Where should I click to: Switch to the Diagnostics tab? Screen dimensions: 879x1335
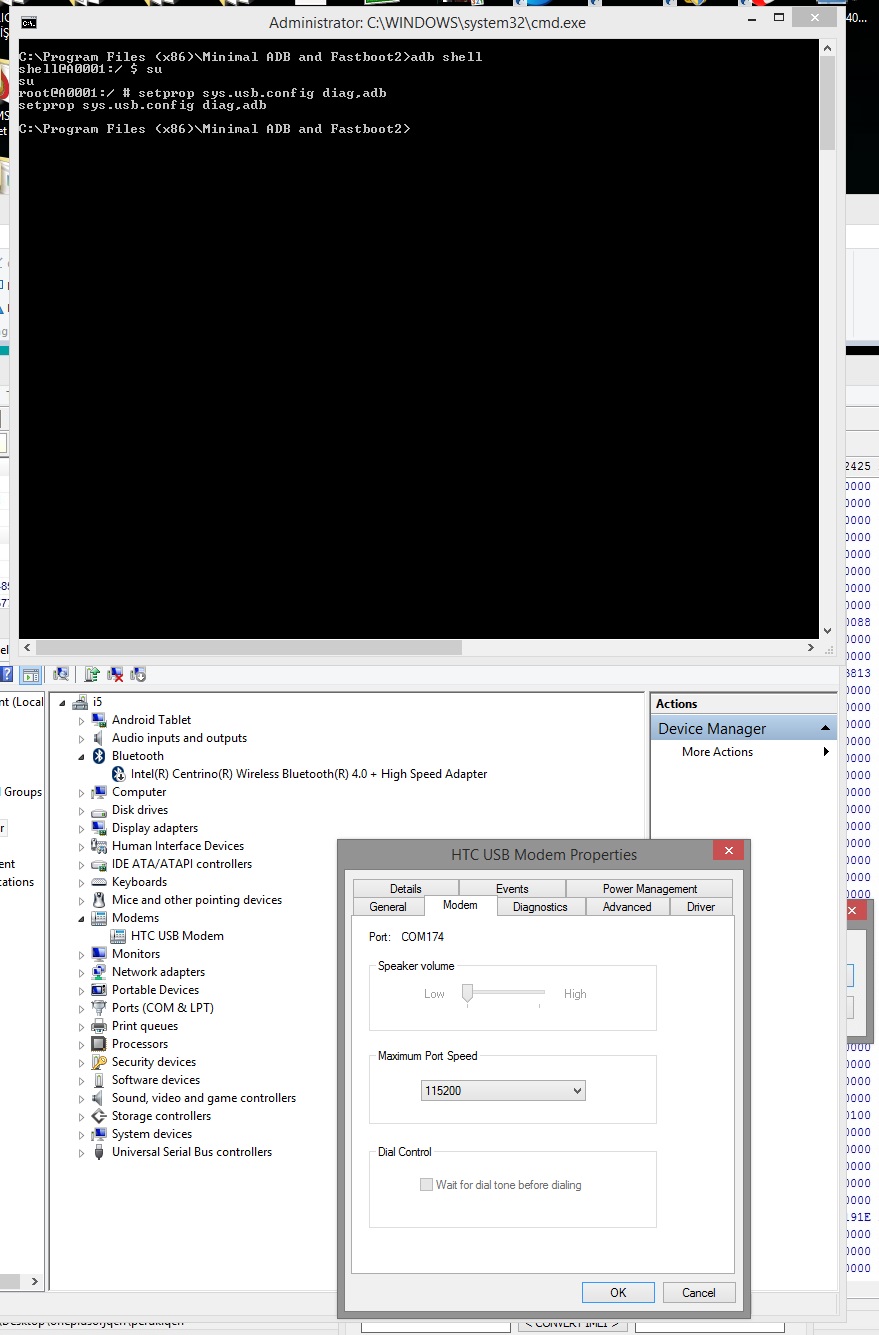(x=540, y=907)
